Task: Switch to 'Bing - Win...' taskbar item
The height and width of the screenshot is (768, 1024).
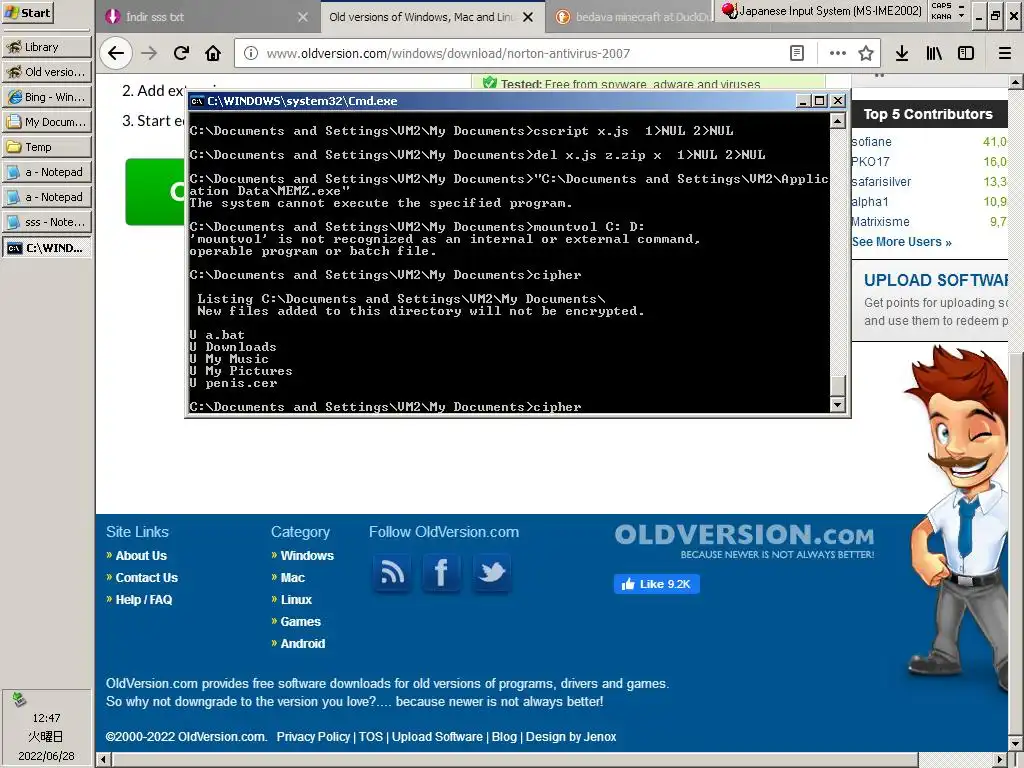Action: point(46,97)
